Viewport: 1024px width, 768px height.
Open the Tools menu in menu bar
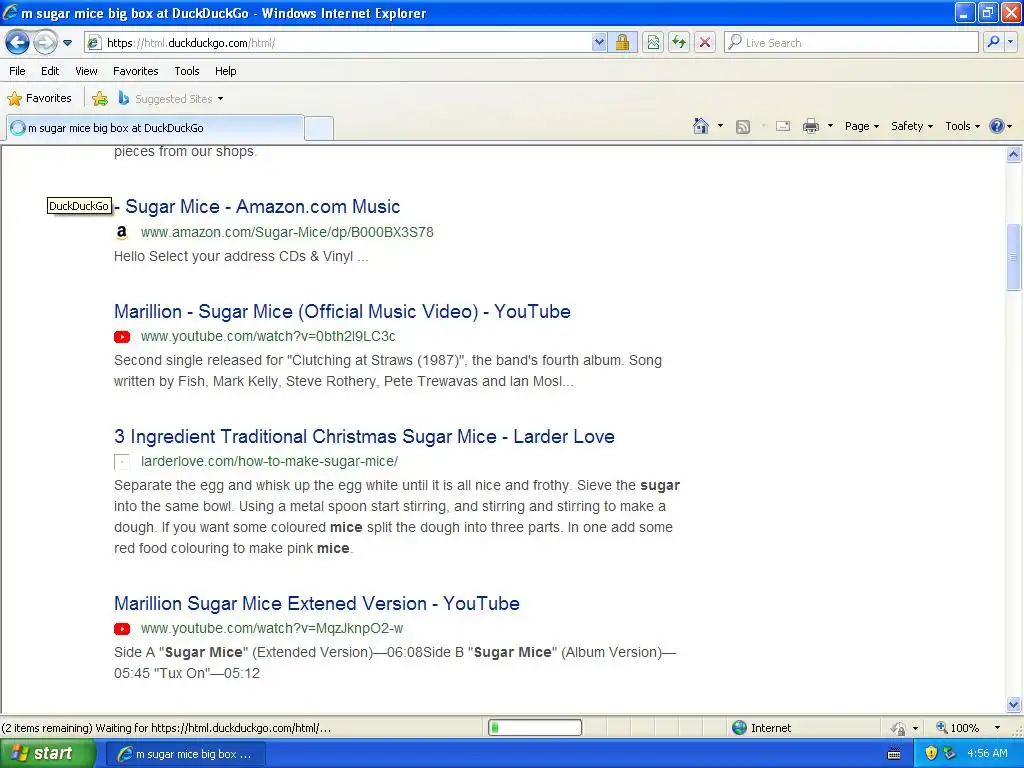pyautogui.click(x=187, y=71)
